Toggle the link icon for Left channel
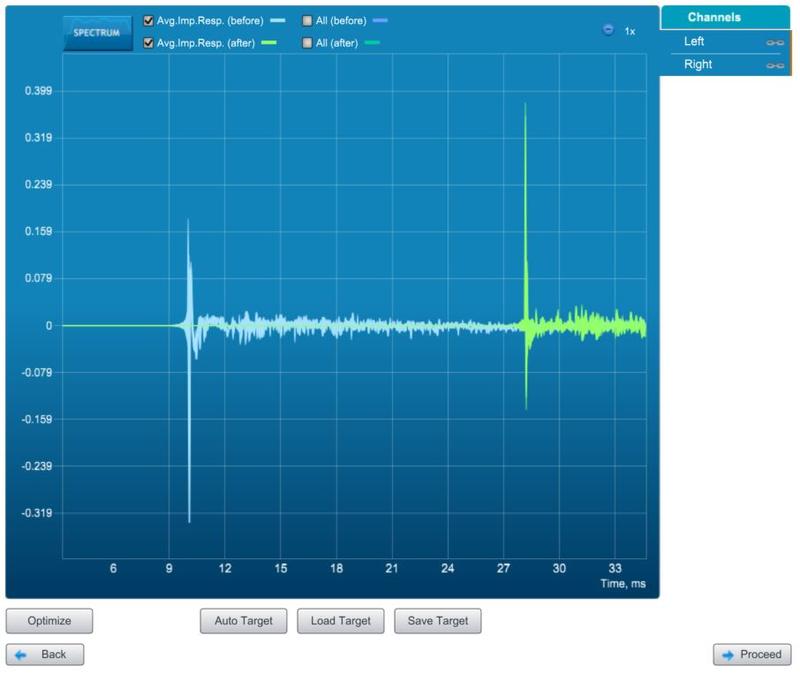 tap(775, 43)
